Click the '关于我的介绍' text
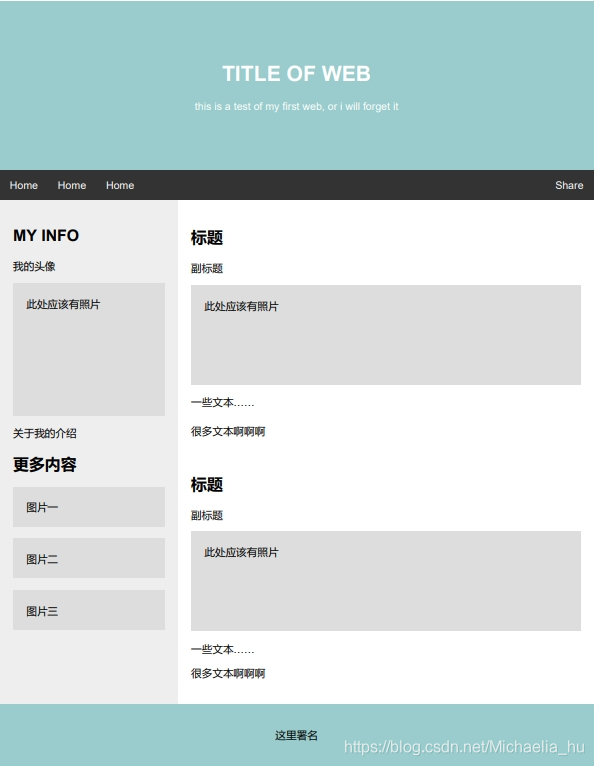Image resolution: width=594 pixels, height=766 pixels. pos(44,433)
